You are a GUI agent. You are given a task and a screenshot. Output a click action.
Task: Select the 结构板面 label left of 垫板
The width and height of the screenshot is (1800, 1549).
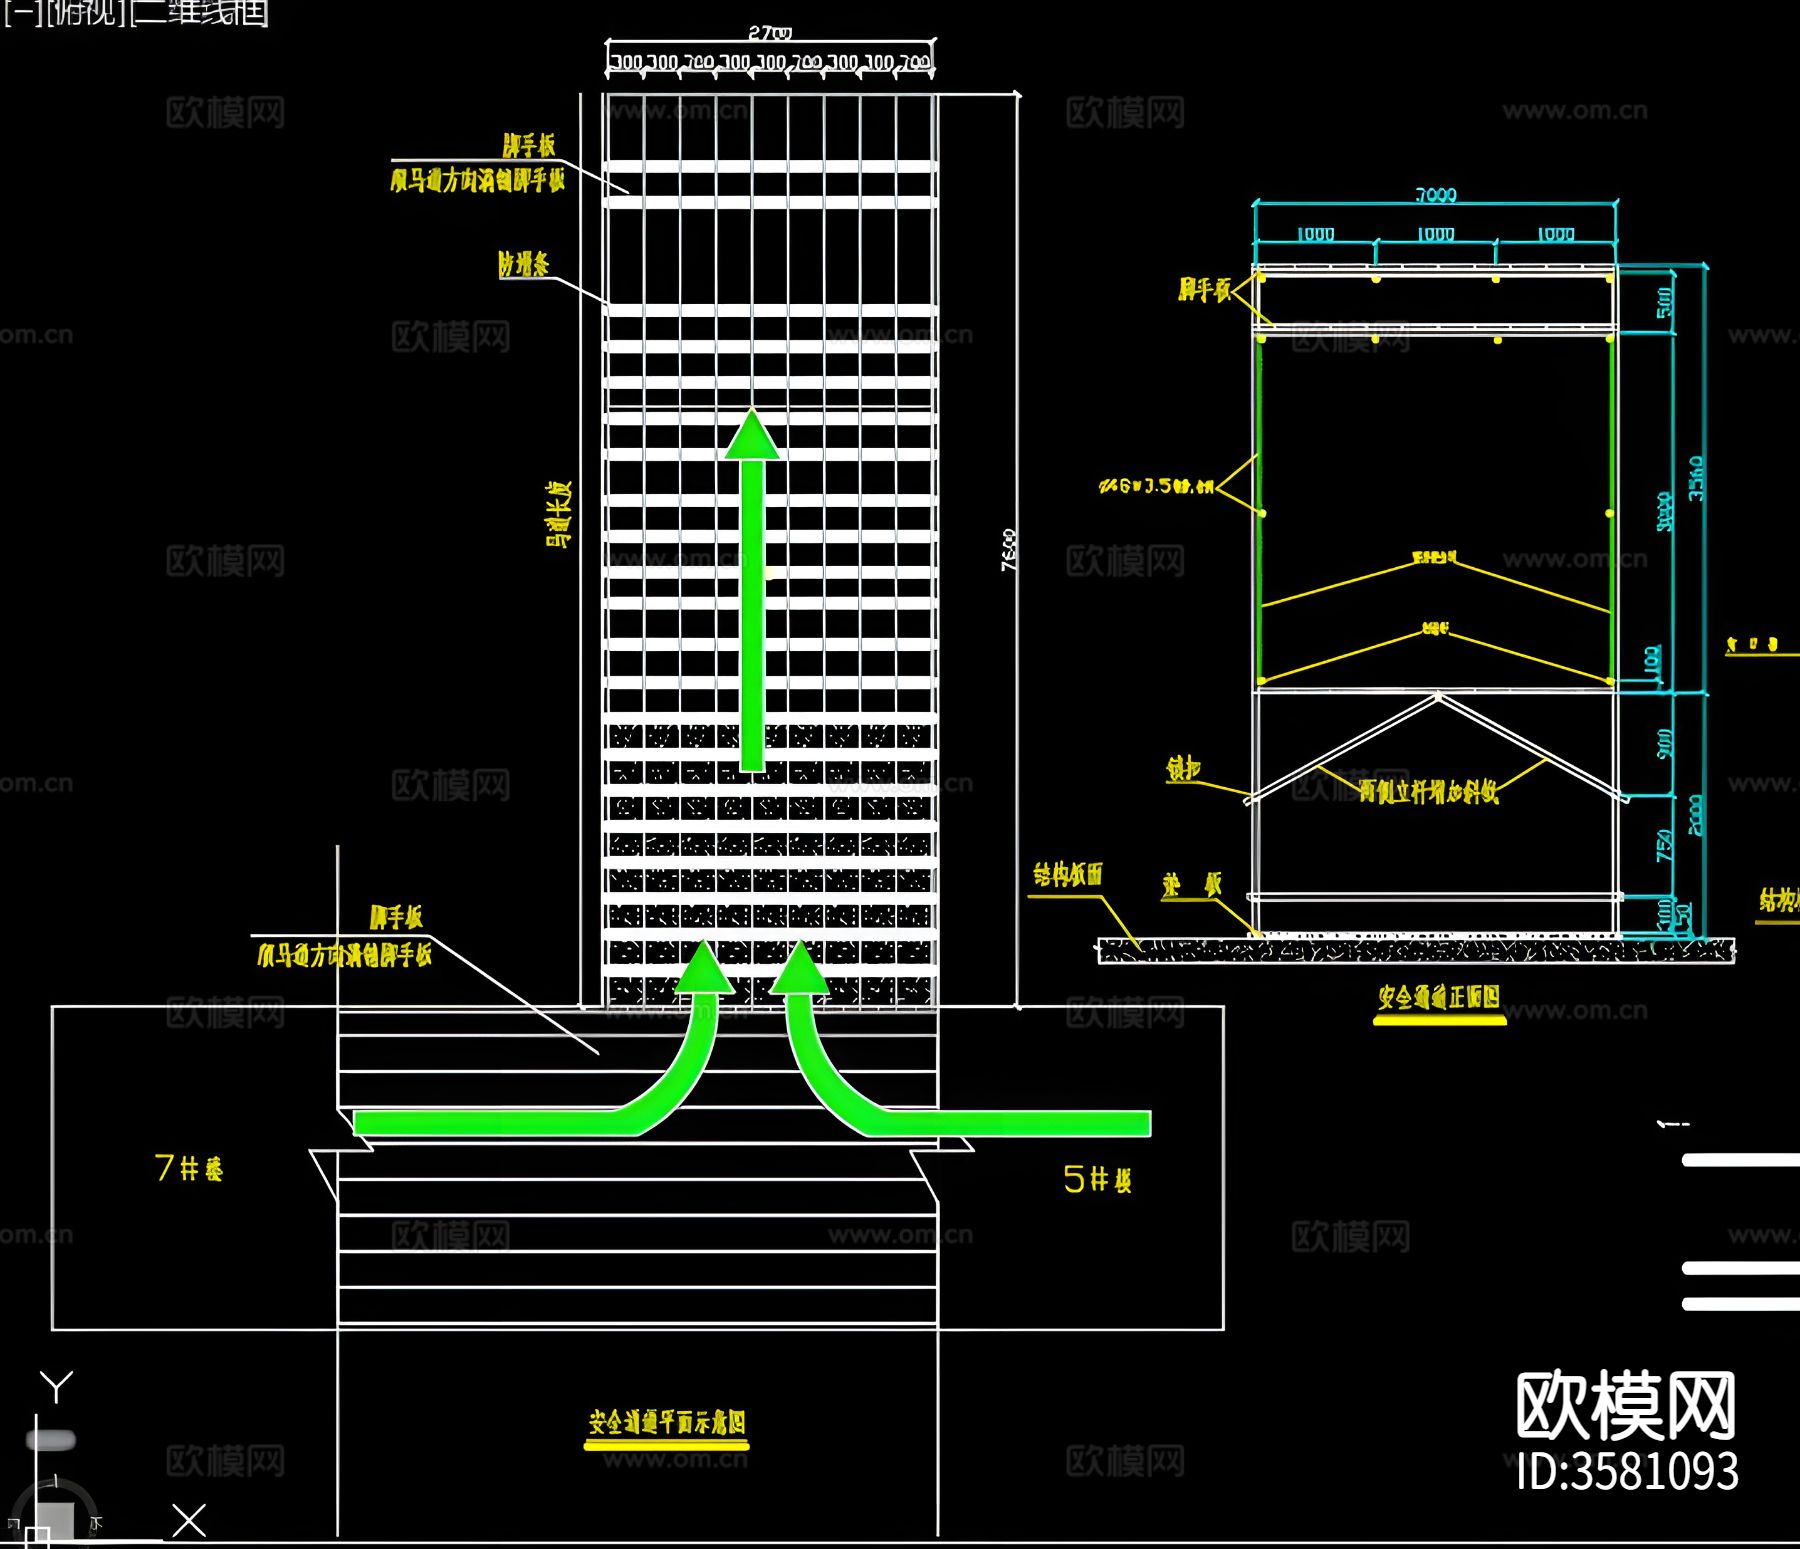click(1068, 875)
